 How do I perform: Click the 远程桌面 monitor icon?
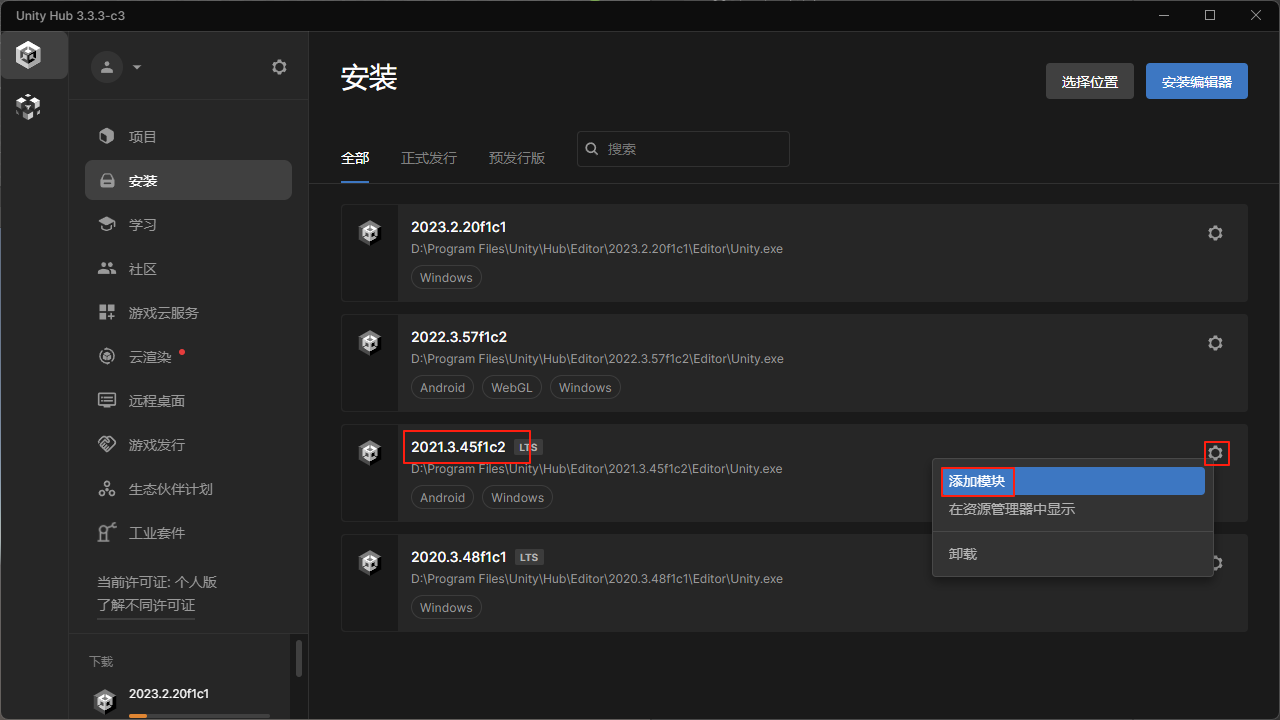(x=107, y=400)
